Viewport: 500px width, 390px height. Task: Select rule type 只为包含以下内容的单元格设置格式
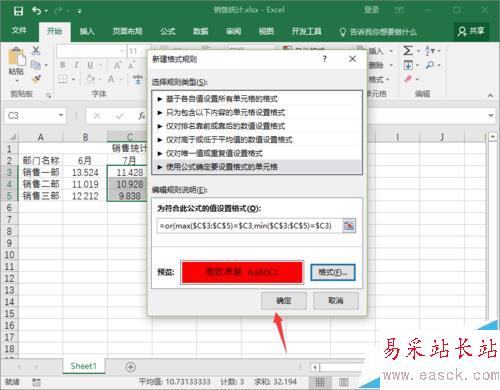[257, 112]
